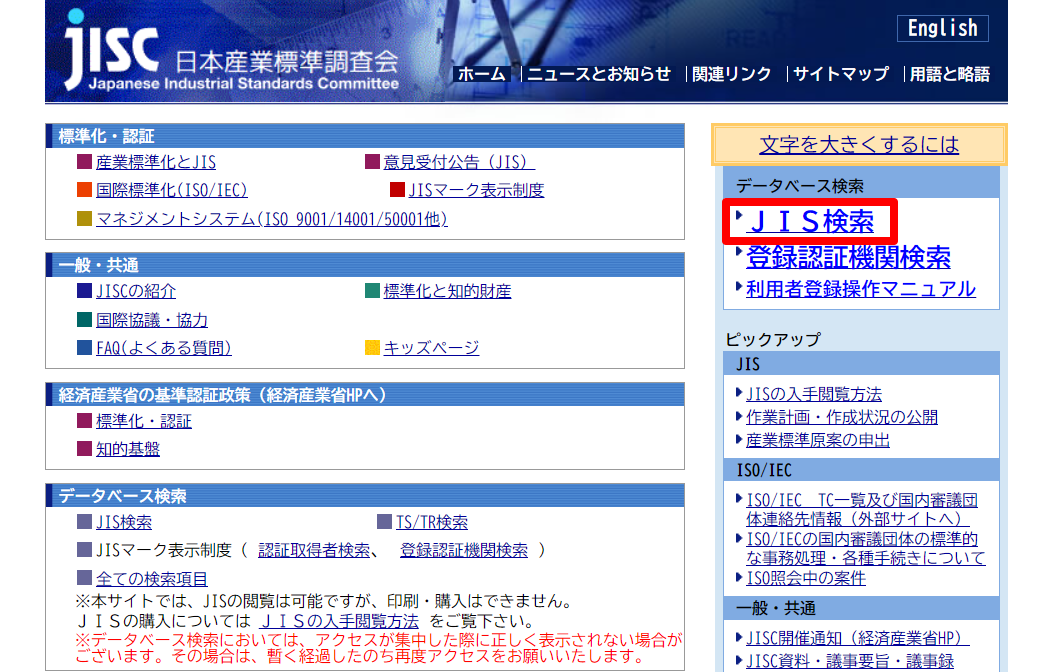This screenshot has height=672, width=1044.
Task: Open 文字を大きくするには link
Action: (x=859, y=145)
